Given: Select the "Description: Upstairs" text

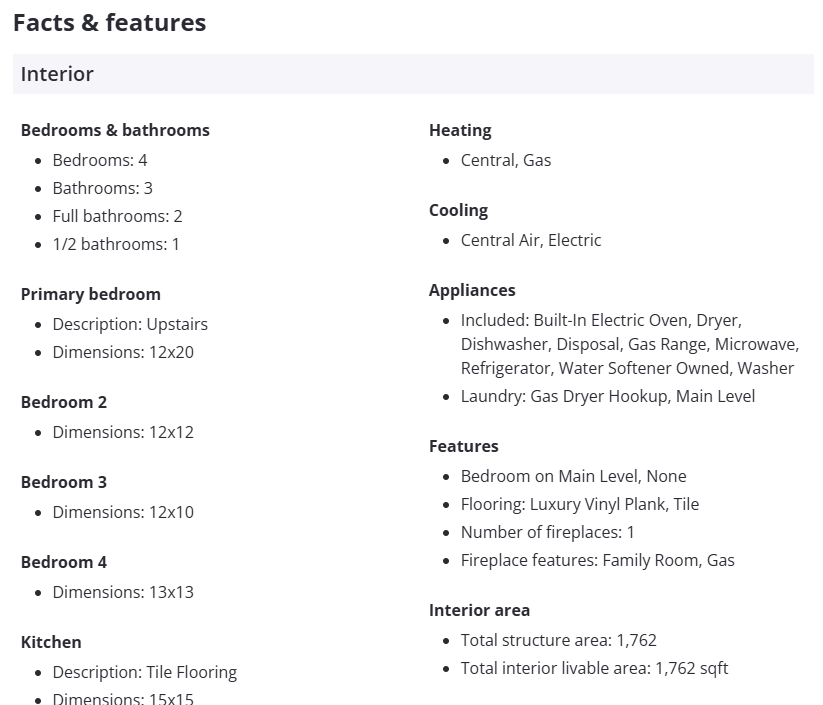Looking at the screenshot, I should click(130, 324).
